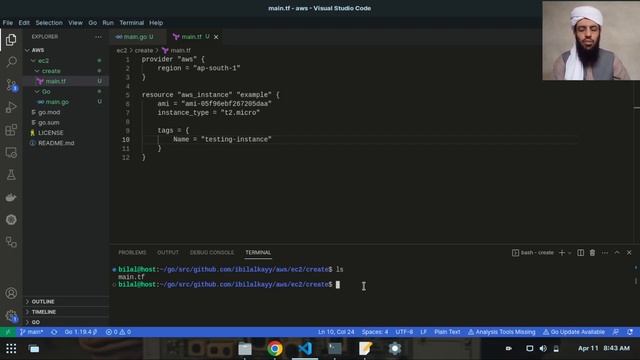The image size is (640, 360).
Task: Open Run and Debug view
Action: point(11,107)
